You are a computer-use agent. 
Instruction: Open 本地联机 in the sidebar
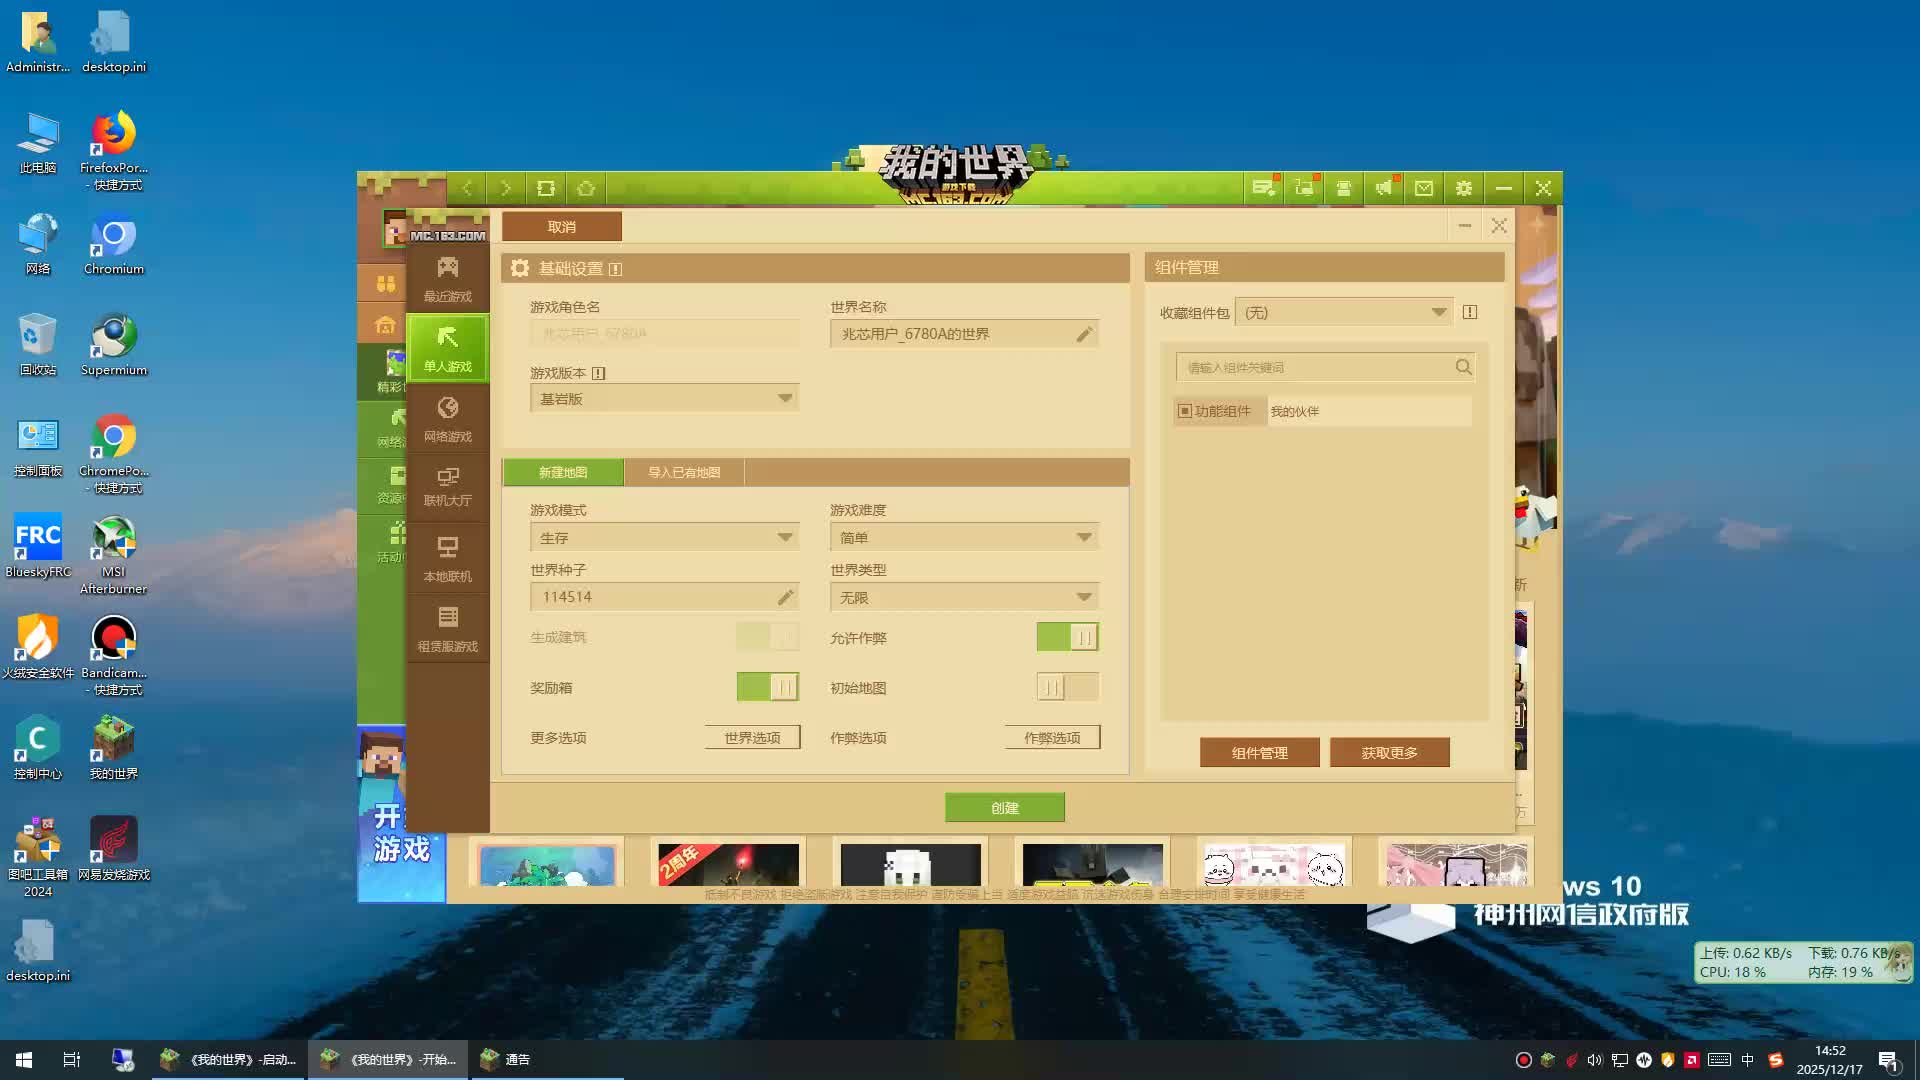point(447,557)
